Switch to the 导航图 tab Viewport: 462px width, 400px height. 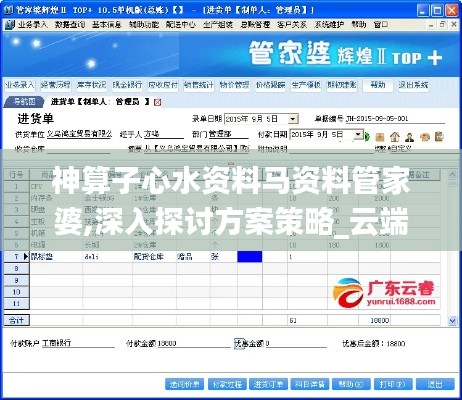(x=23, y=102)
